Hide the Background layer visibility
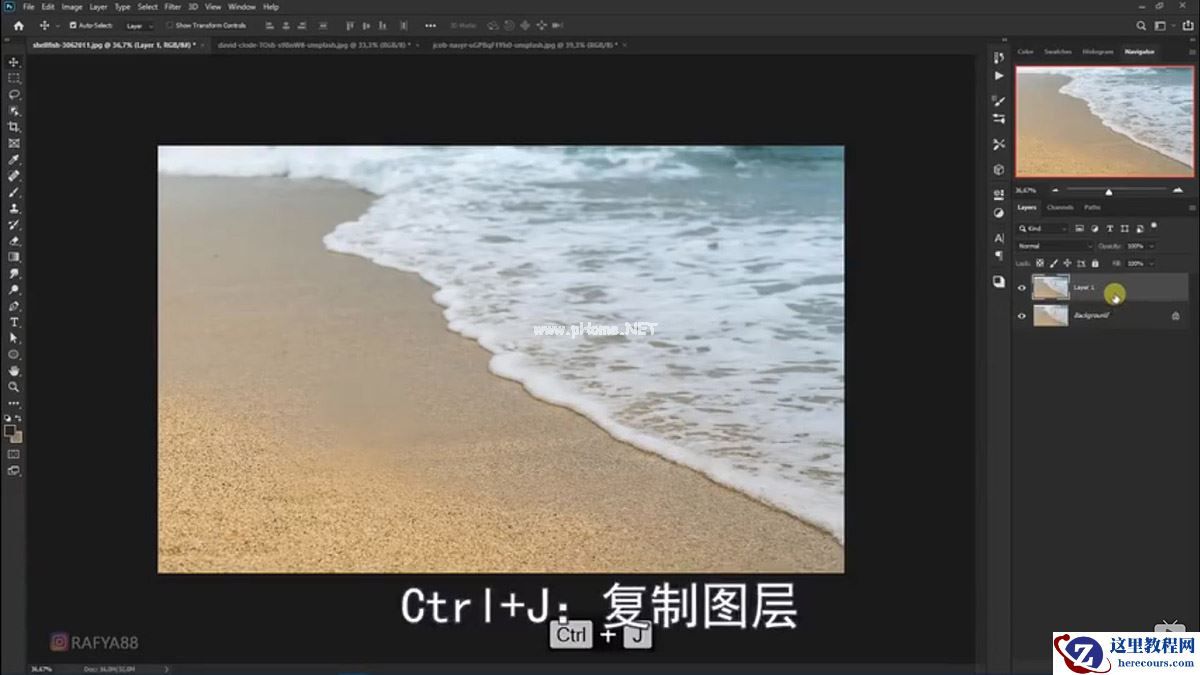The height and width of the screenshot is (675, 1200). 1021,315
